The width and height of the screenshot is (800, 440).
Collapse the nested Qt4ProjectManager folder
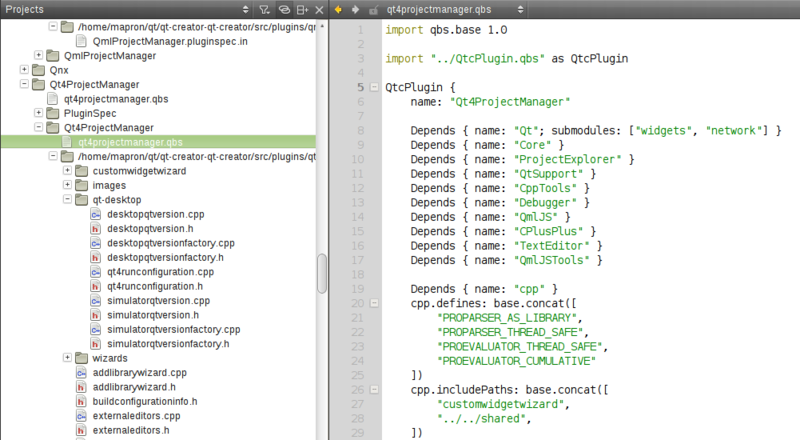38,127
